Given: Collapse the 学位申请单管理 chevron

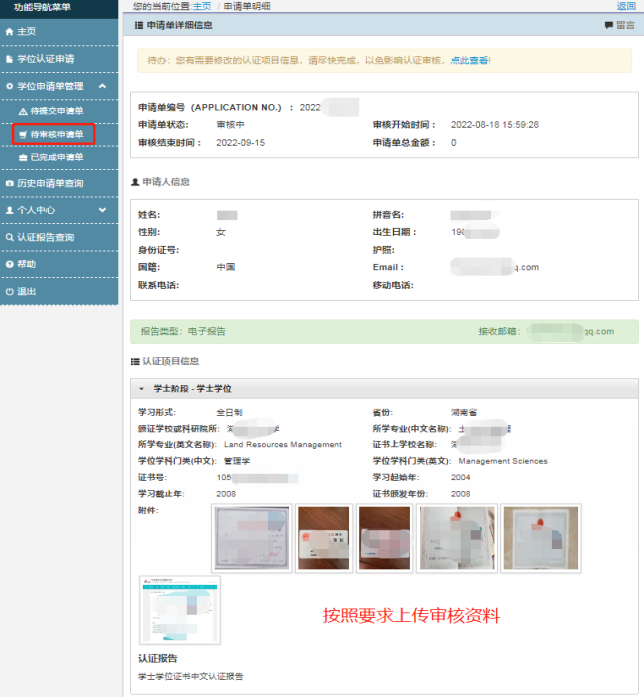Looking at the screenshot, I should click(102, 87).
